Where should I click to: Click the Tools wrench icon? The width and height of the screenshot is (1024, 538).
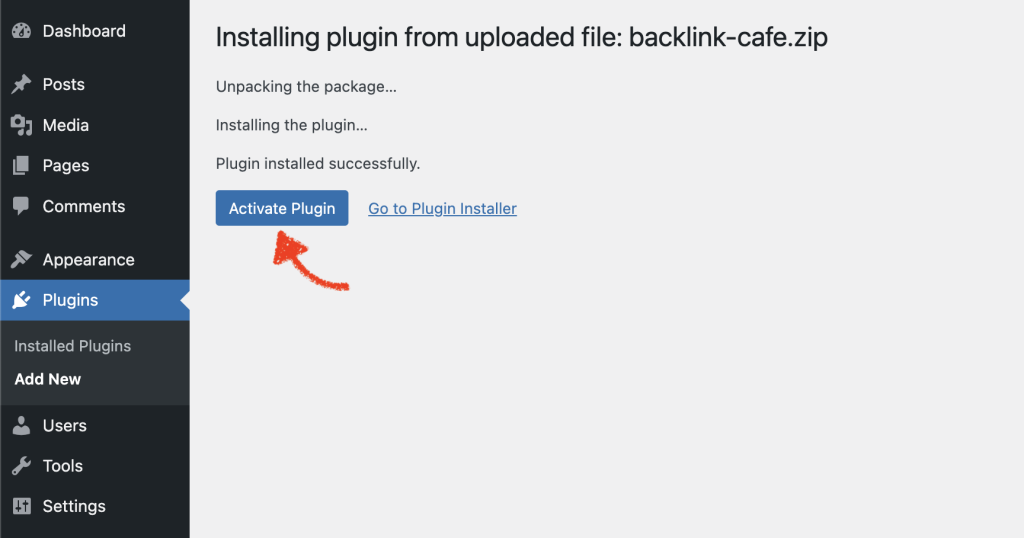pos(21,466)
